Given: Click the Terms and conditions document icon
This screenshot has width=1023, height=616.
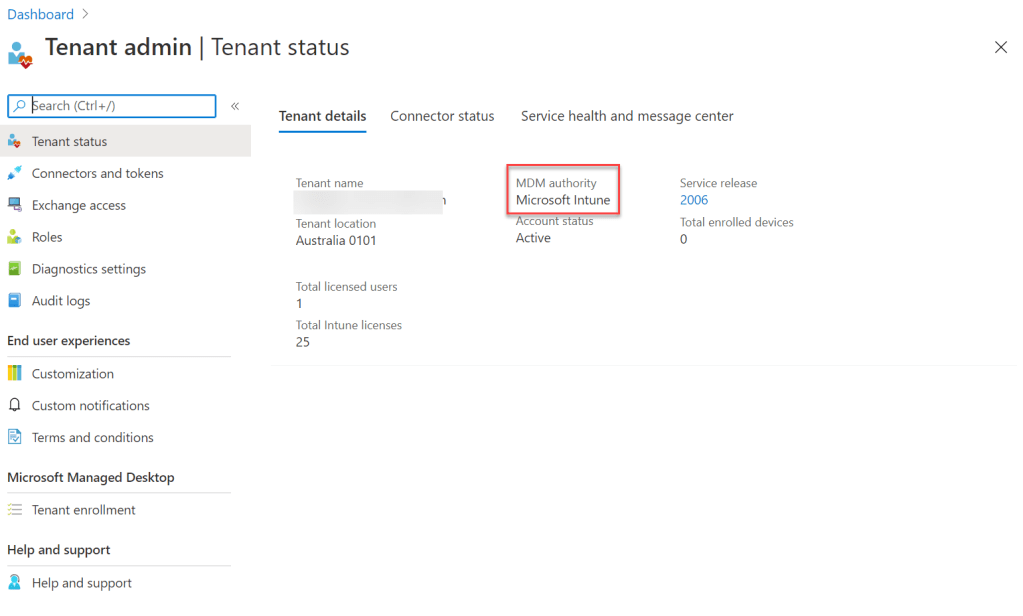Looking at the screenshot, I should tap(14, 438).
